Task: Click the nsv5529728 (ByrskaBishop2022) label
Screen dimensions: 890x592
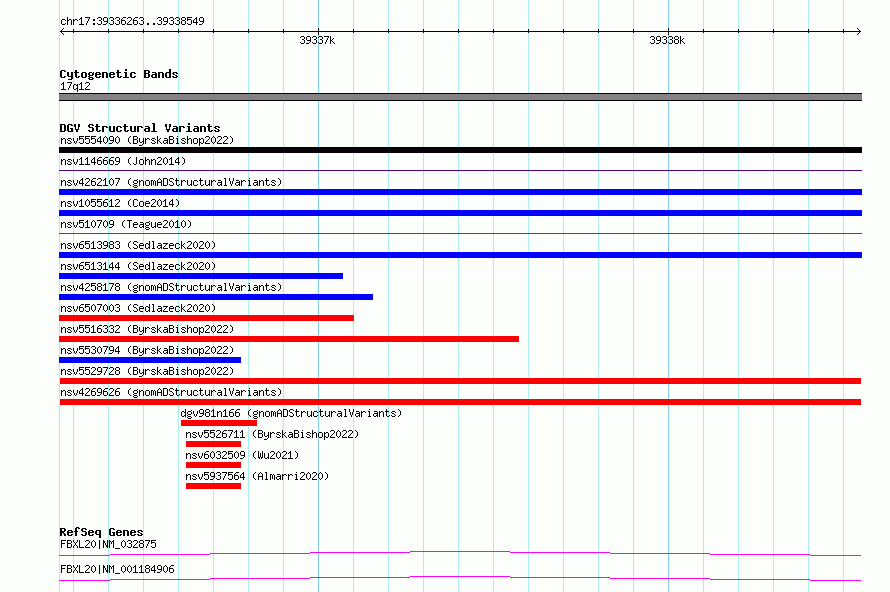Action: tap(147, 371)
